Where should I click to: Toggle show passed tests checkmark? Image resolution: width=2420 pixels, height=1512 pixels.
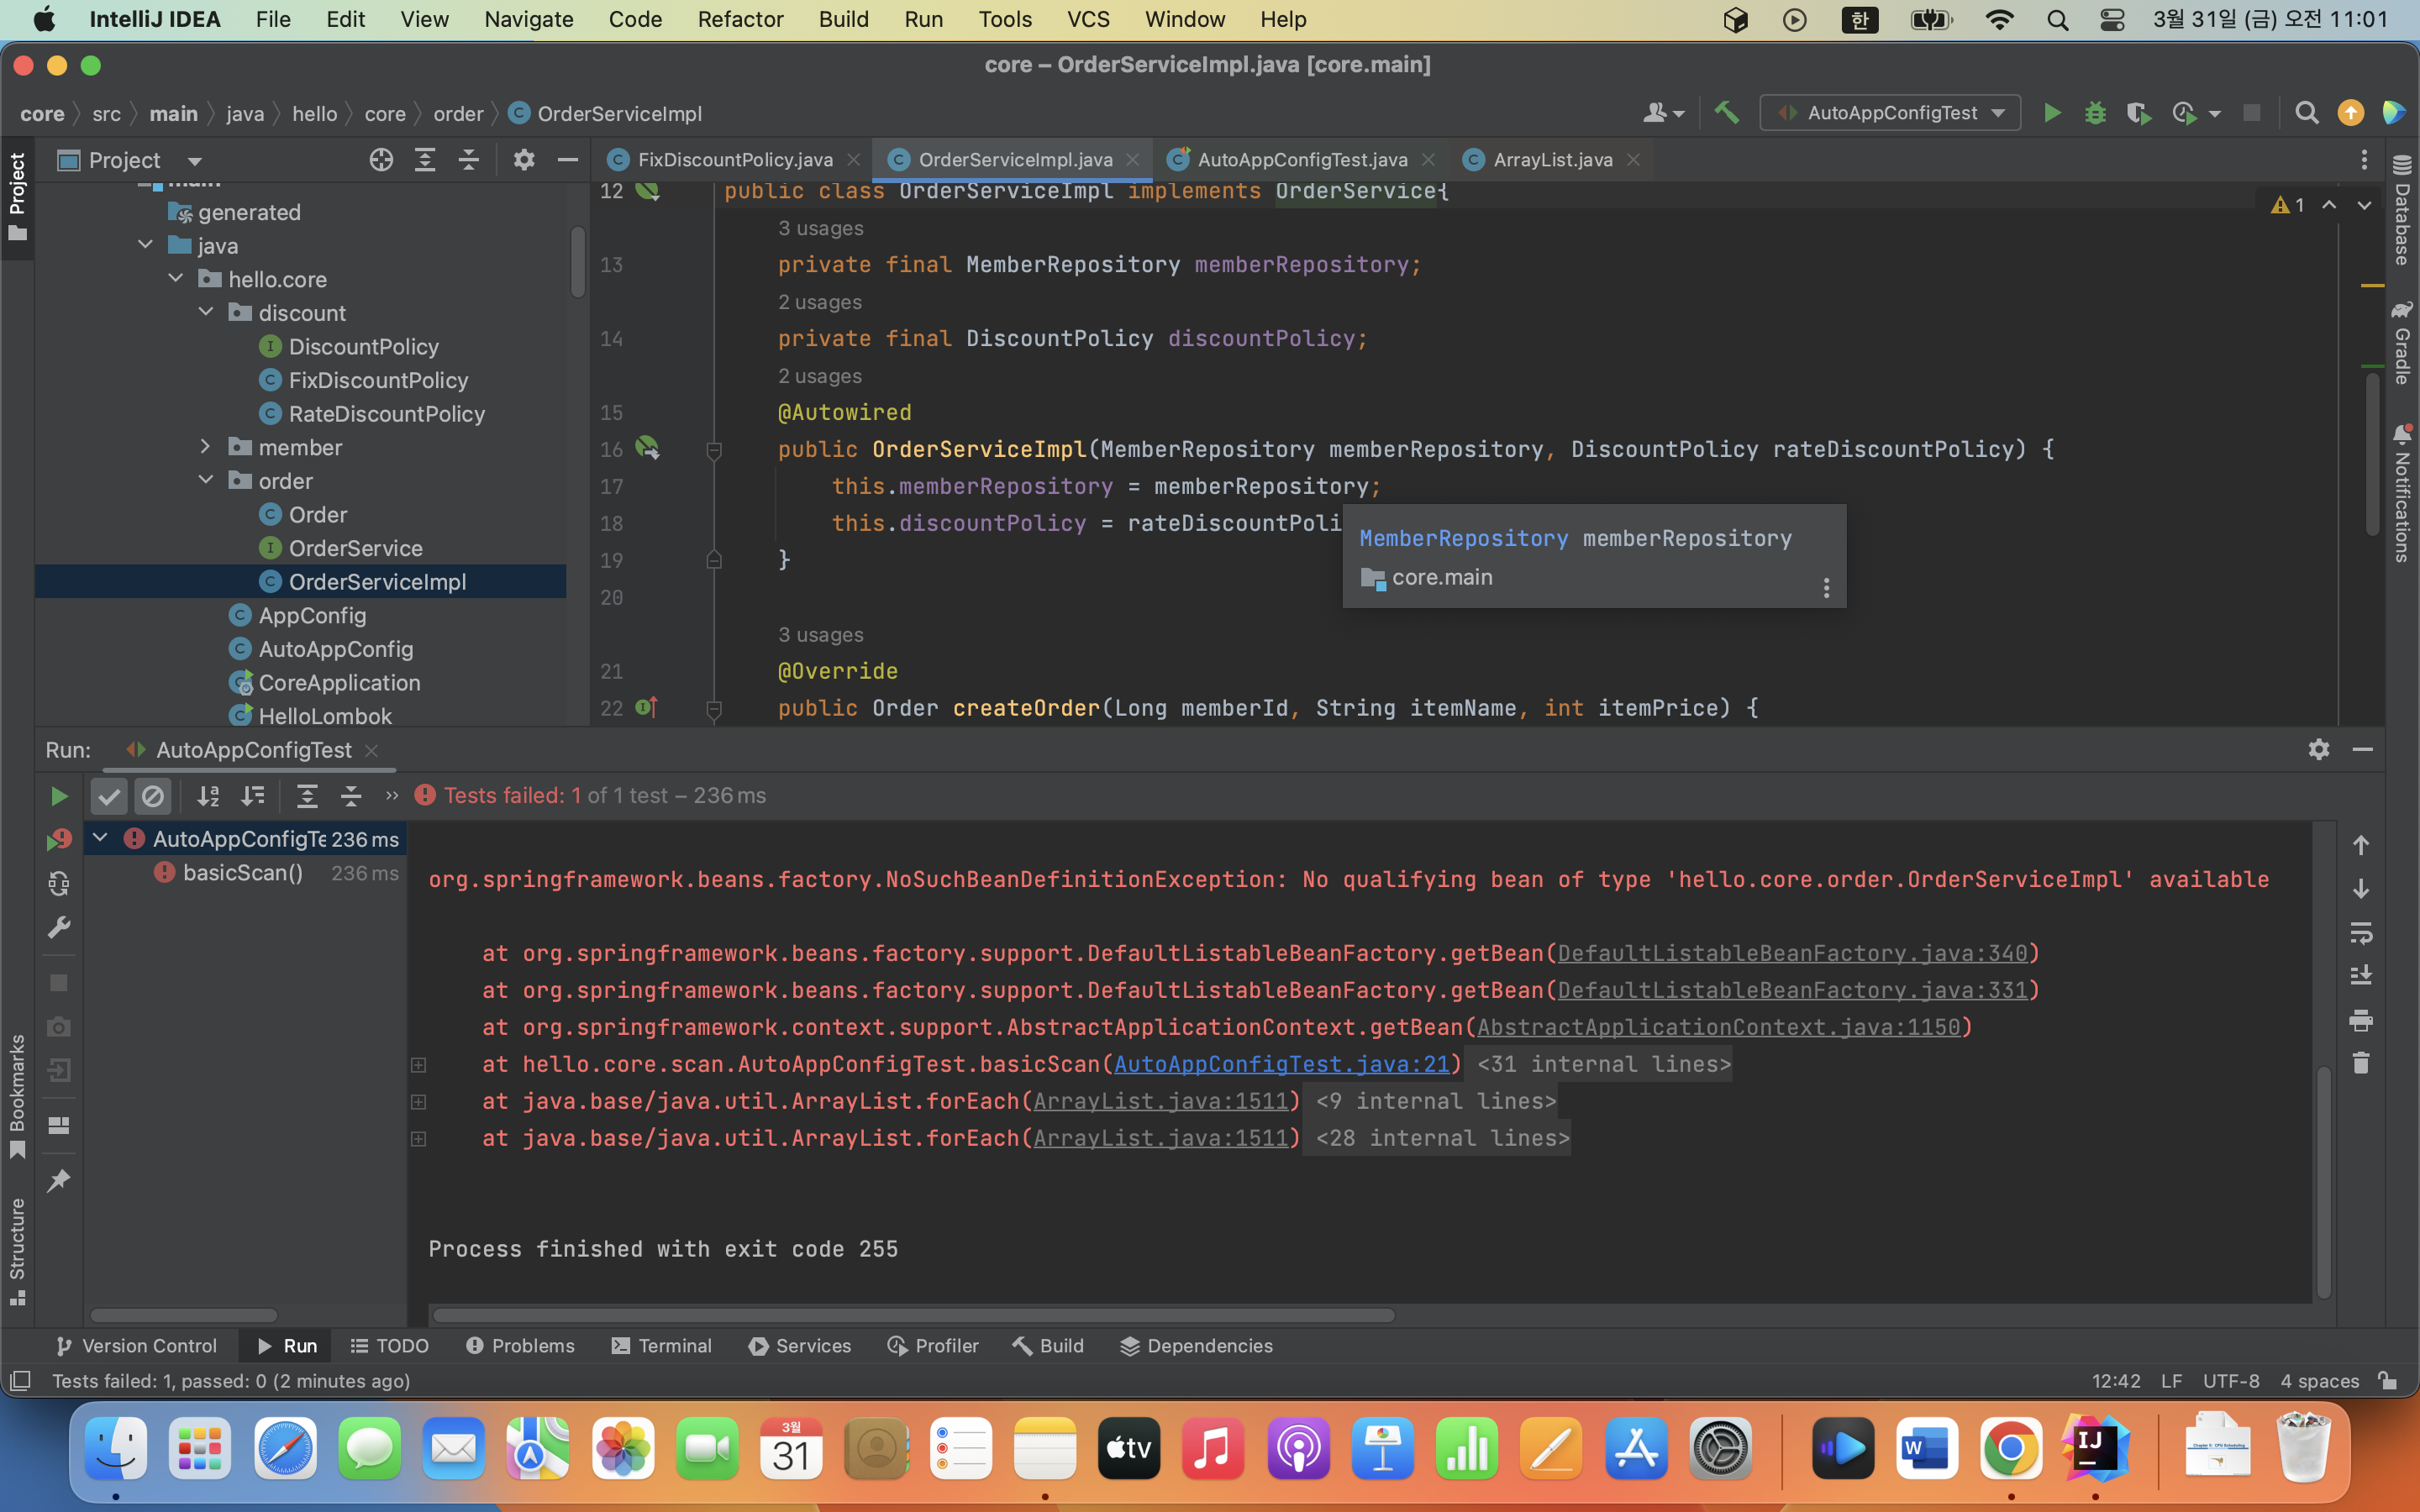coord(109,796)
